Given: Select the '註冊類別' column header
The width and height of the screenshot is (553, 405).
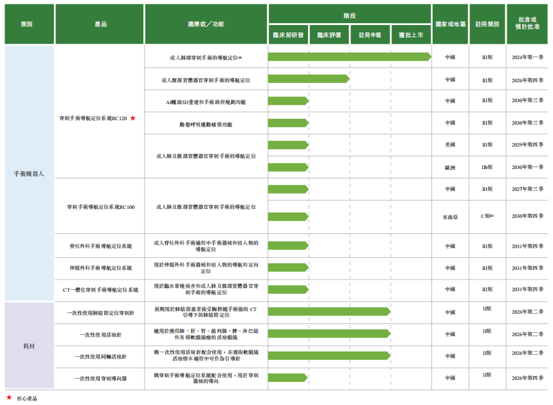Looking at the screenshot, I should (487, 24).
